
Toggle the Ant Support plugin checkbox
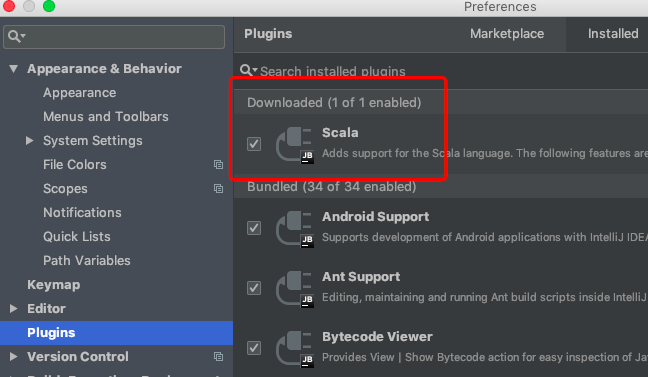click(x=254, y=288)
